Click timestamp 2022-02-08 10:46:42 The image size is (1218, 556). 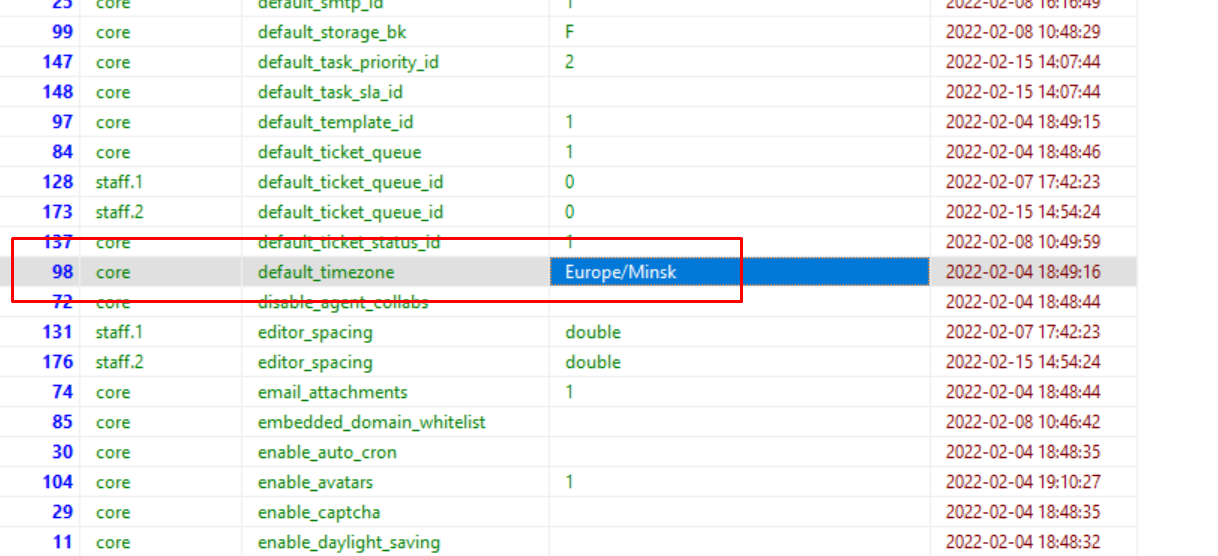1023,422
